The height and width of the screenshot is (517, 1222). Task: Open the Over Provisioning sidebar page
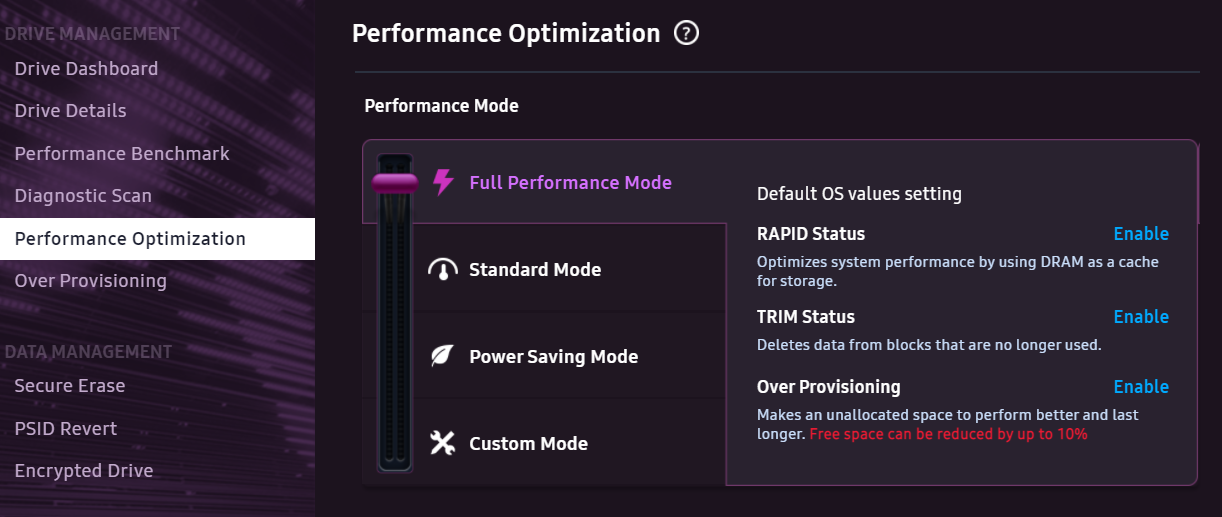[x=90, y=281]
